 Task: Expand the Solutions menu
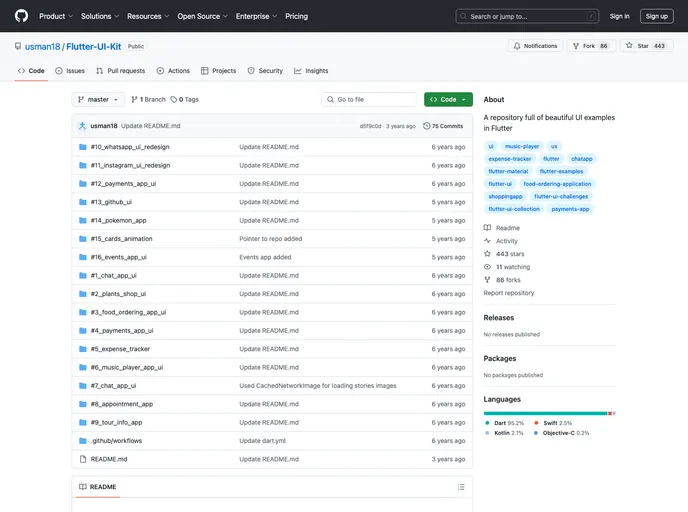[x=100, y=16]
